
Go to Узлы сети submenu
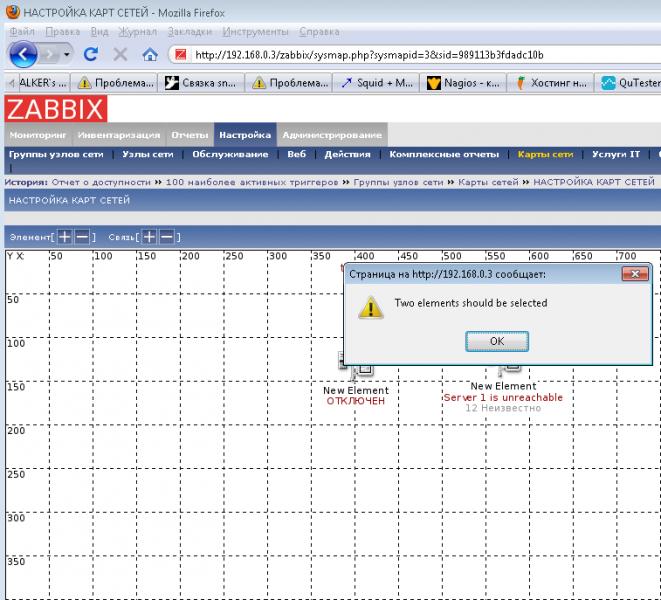[148, 154]
